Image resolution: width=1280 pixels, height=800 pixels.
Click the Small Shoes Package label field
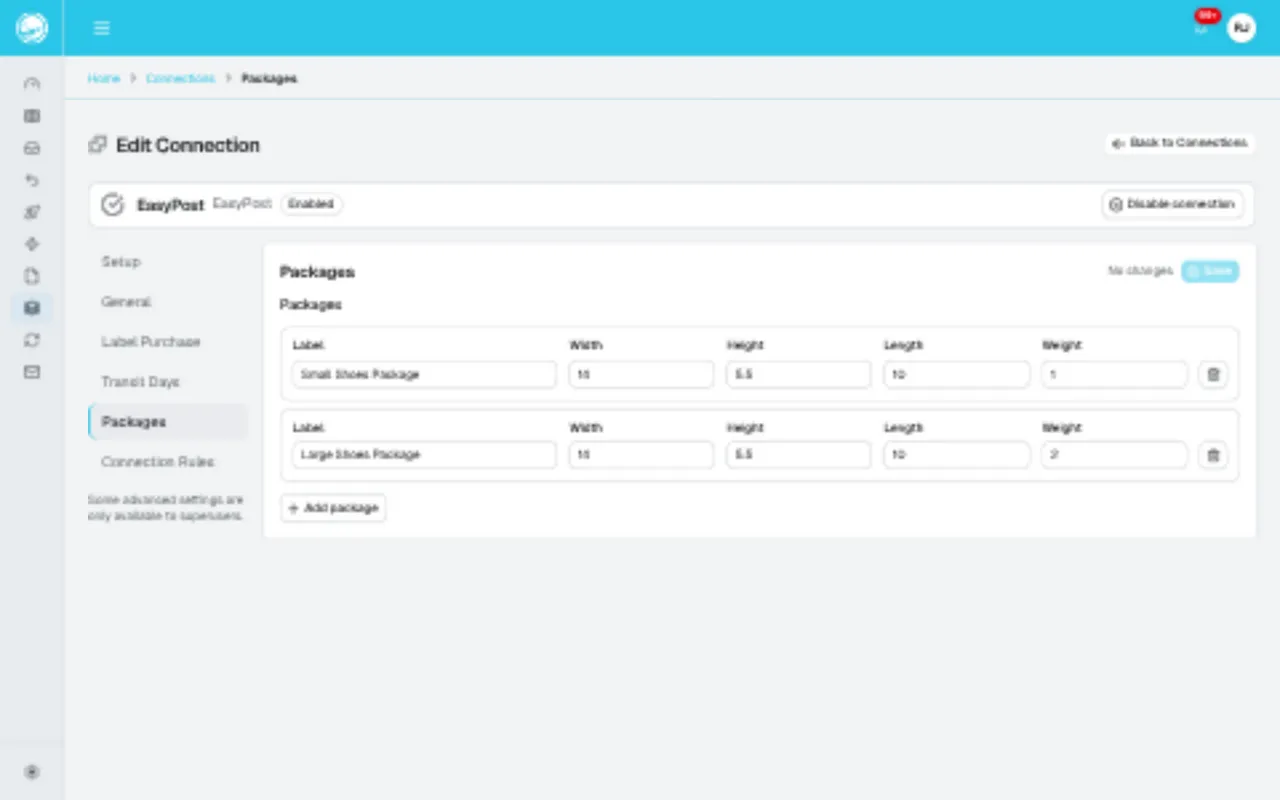pos(424,375)
